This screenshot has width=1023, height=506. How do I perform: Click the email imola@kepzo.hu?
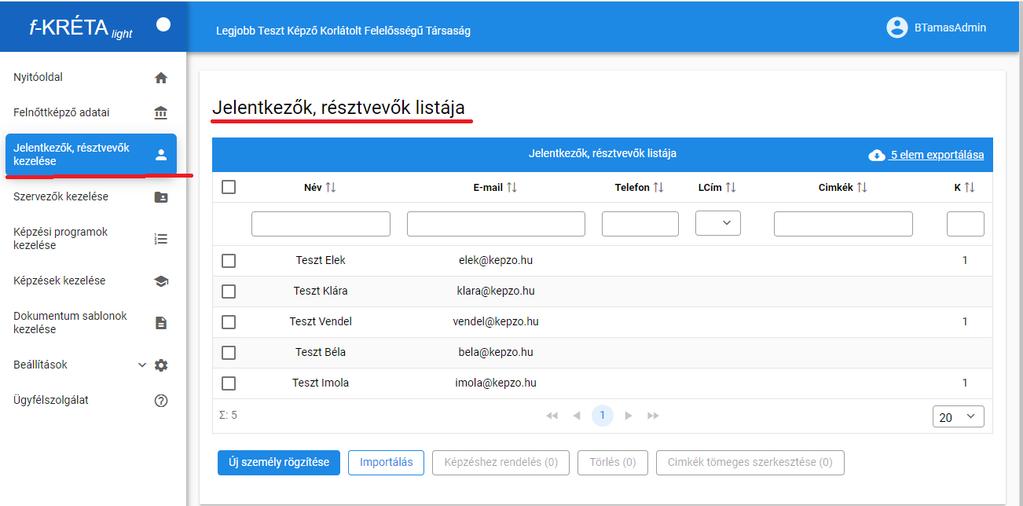(x=496, y=383)
